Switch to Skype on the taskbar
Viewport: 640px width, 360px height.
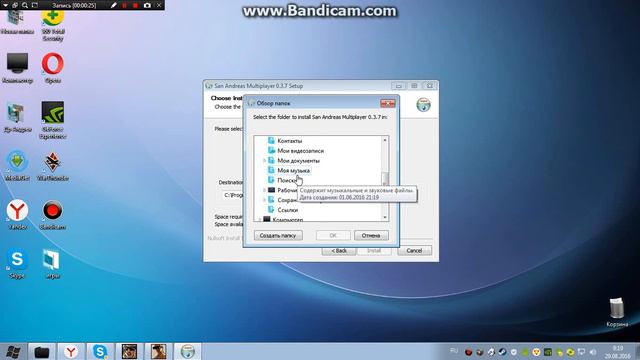pyautogui.click(x=100, y=352)
